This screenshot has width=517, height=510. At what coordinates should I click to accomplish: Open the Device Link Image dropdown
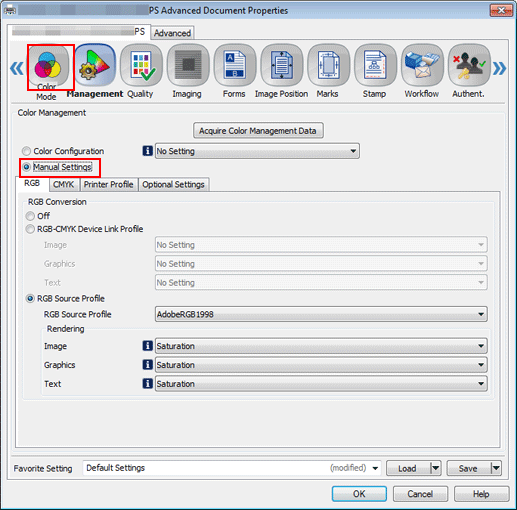[321, 245]
